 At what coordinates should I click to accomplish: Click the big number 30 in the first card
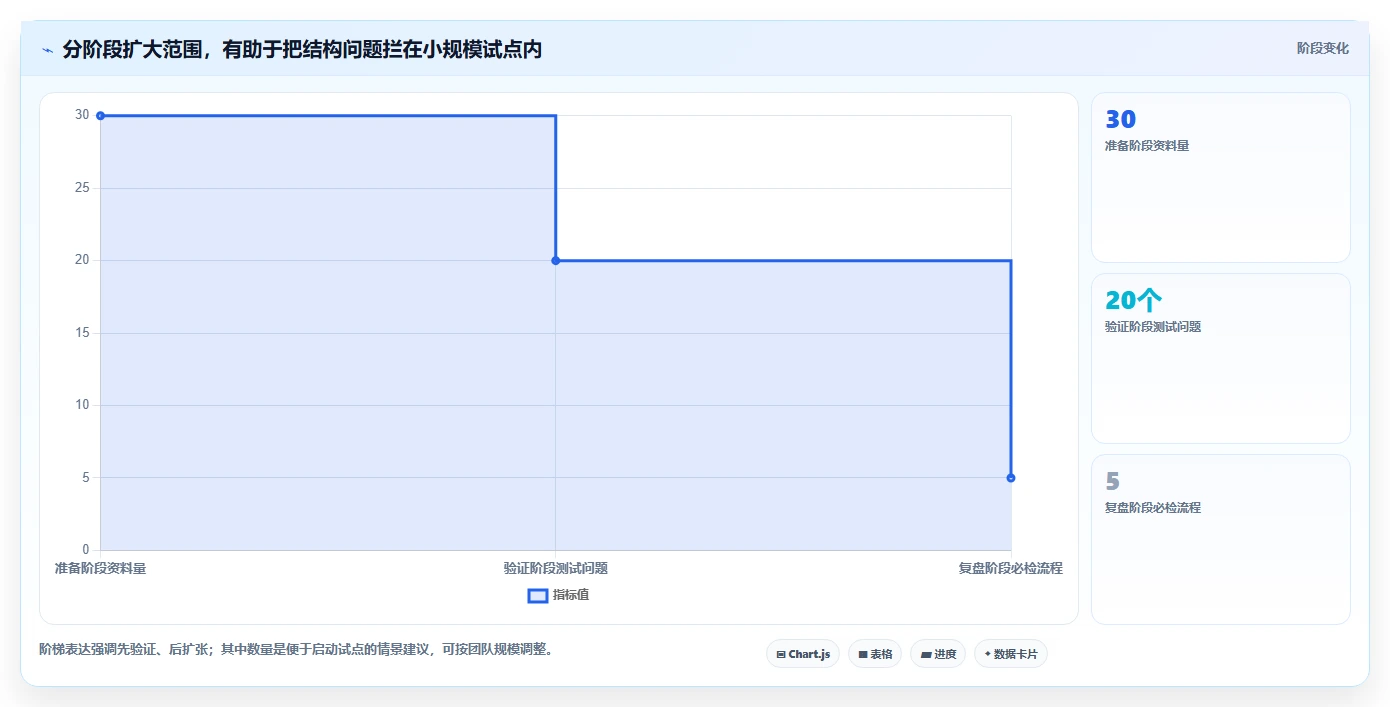coord(1120,119)
